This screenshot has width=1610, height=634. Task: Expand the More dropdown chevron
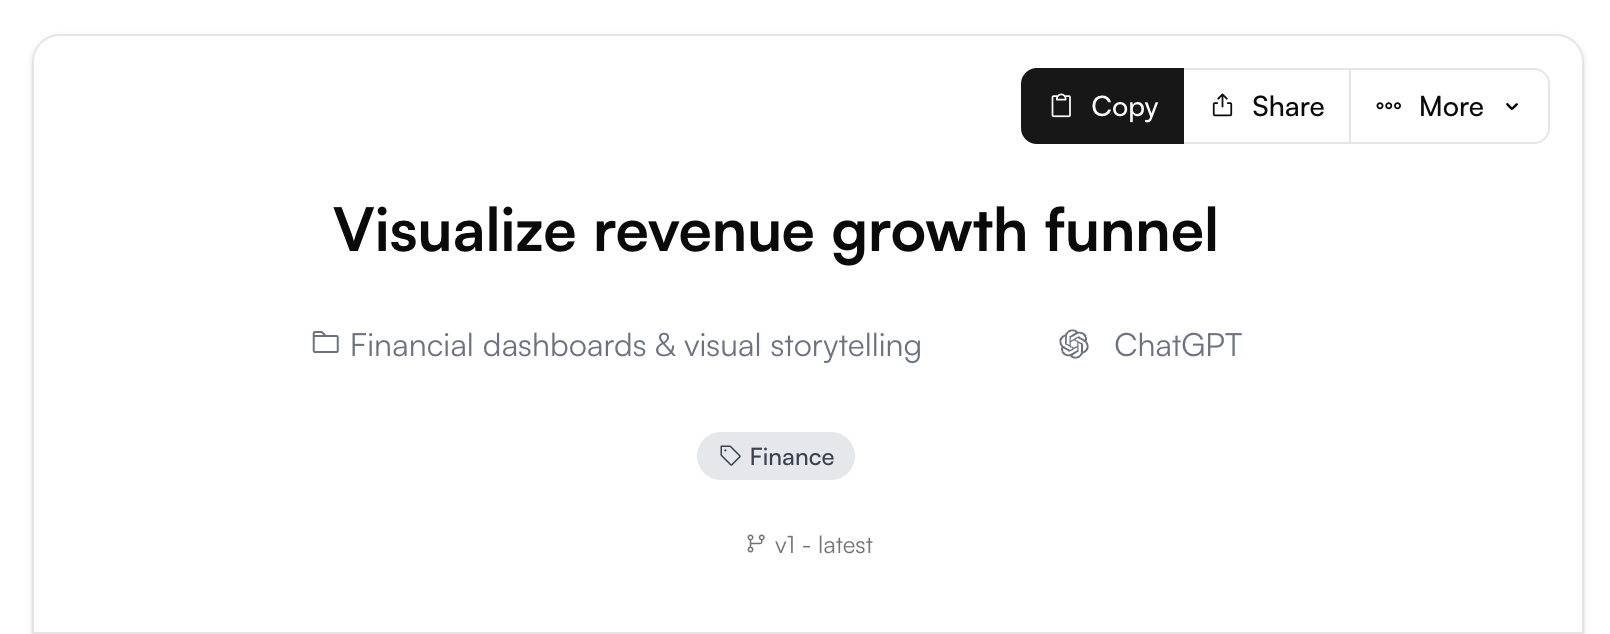(1512, 106)
